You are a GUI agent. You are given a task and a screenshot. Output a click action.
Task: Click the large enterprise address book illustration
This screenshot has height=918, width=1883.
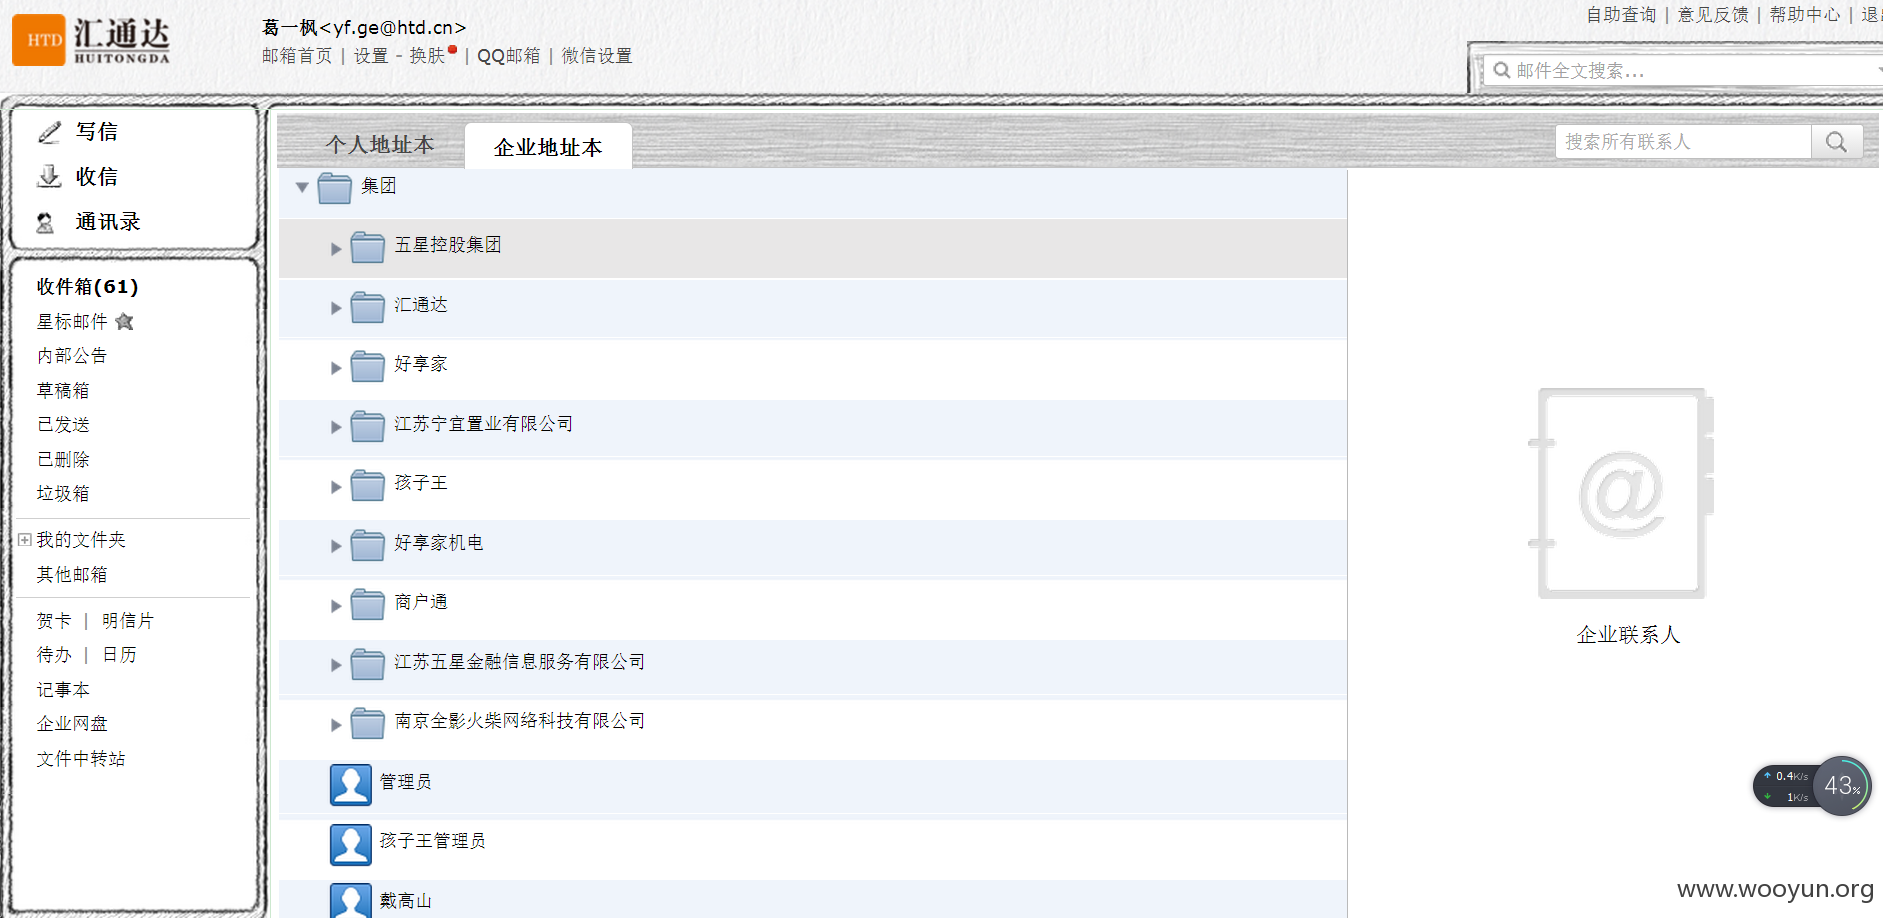coord(1622,493)
